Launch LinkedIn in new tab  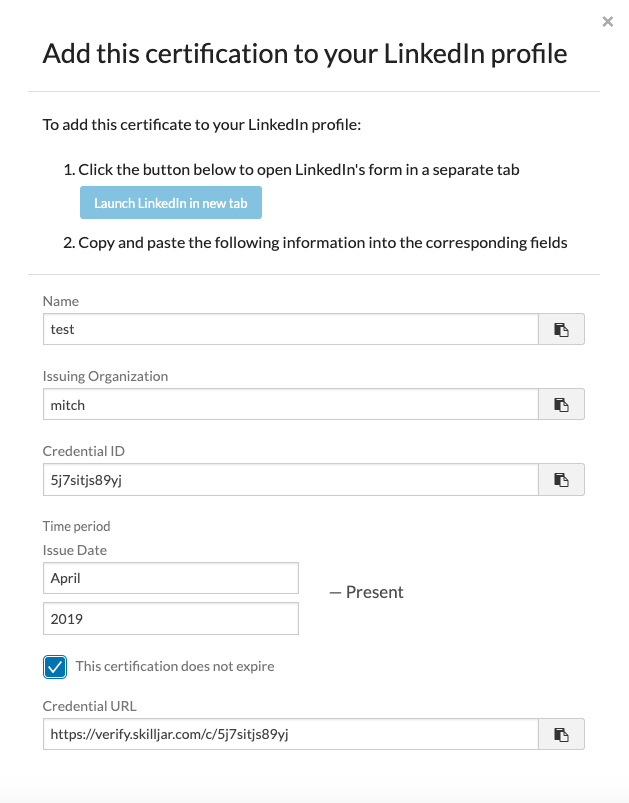pos(171,203)
